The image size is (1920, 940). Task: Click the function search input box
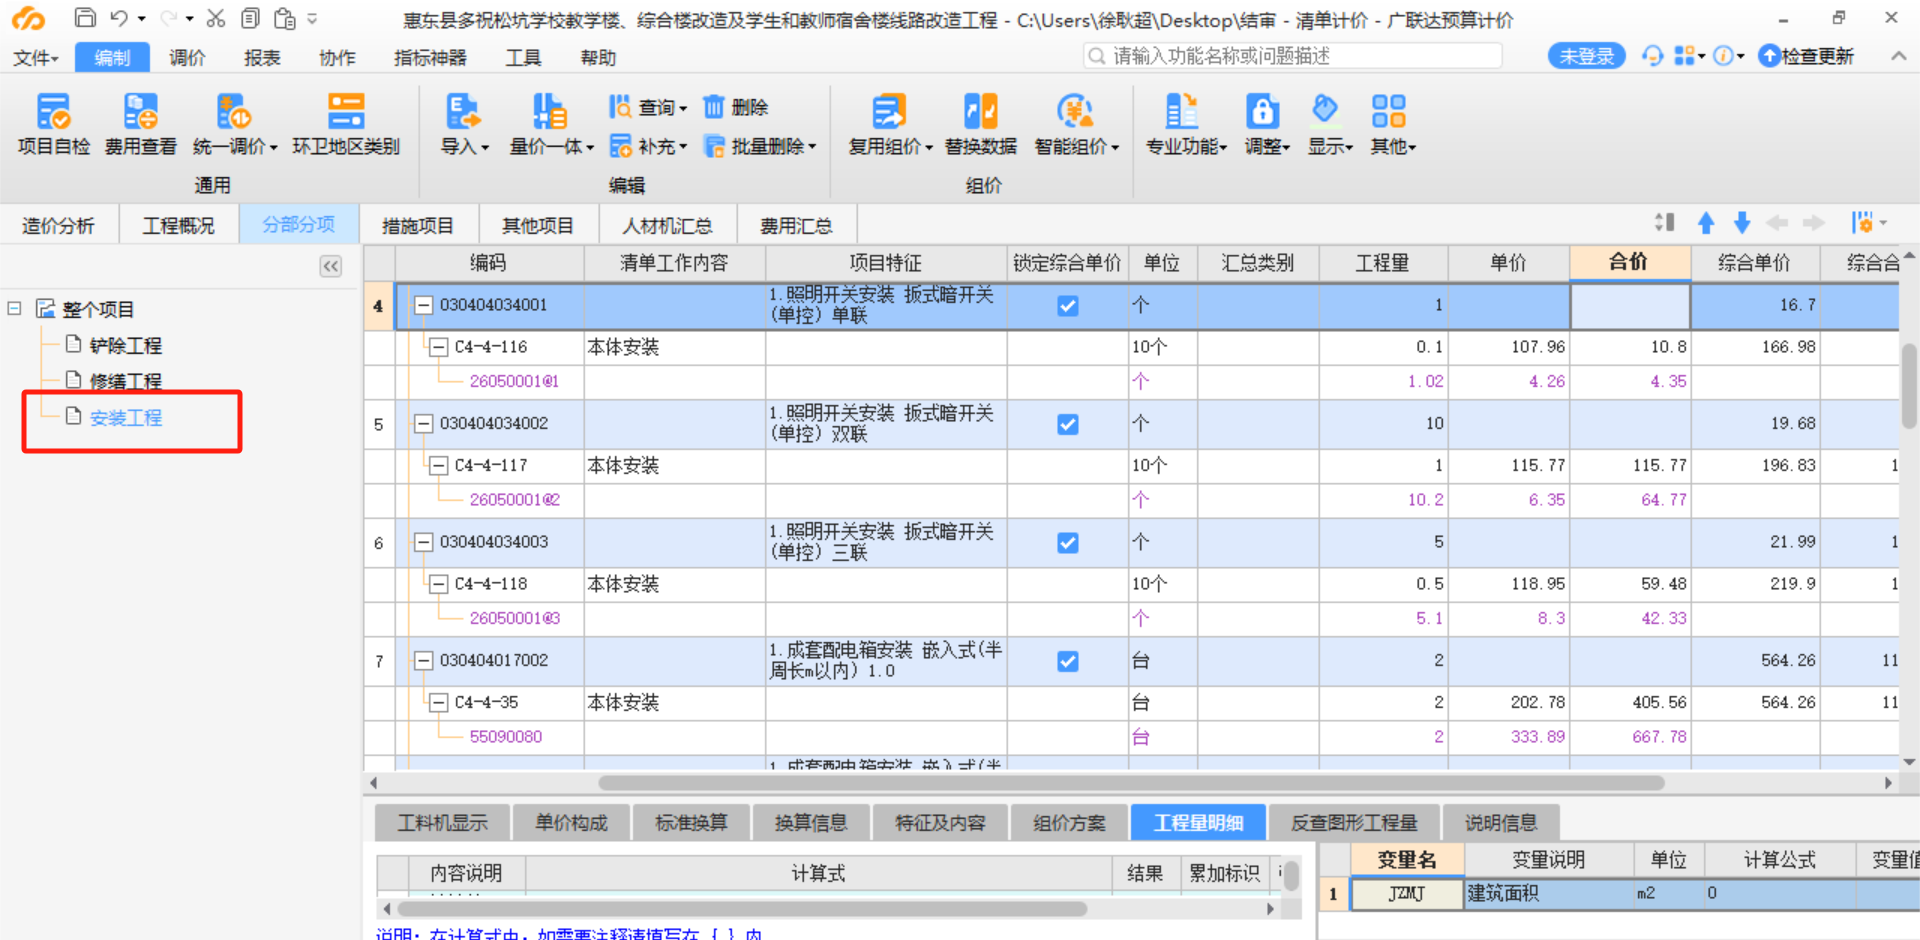(x=1293, y=56)
